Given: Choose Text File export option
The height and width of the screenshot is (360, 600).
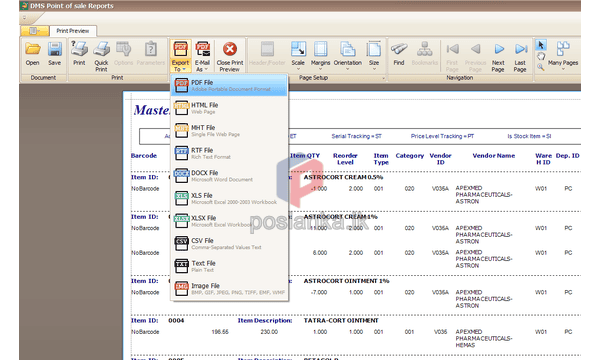Looking at the screenshot, I should (230, 266).
